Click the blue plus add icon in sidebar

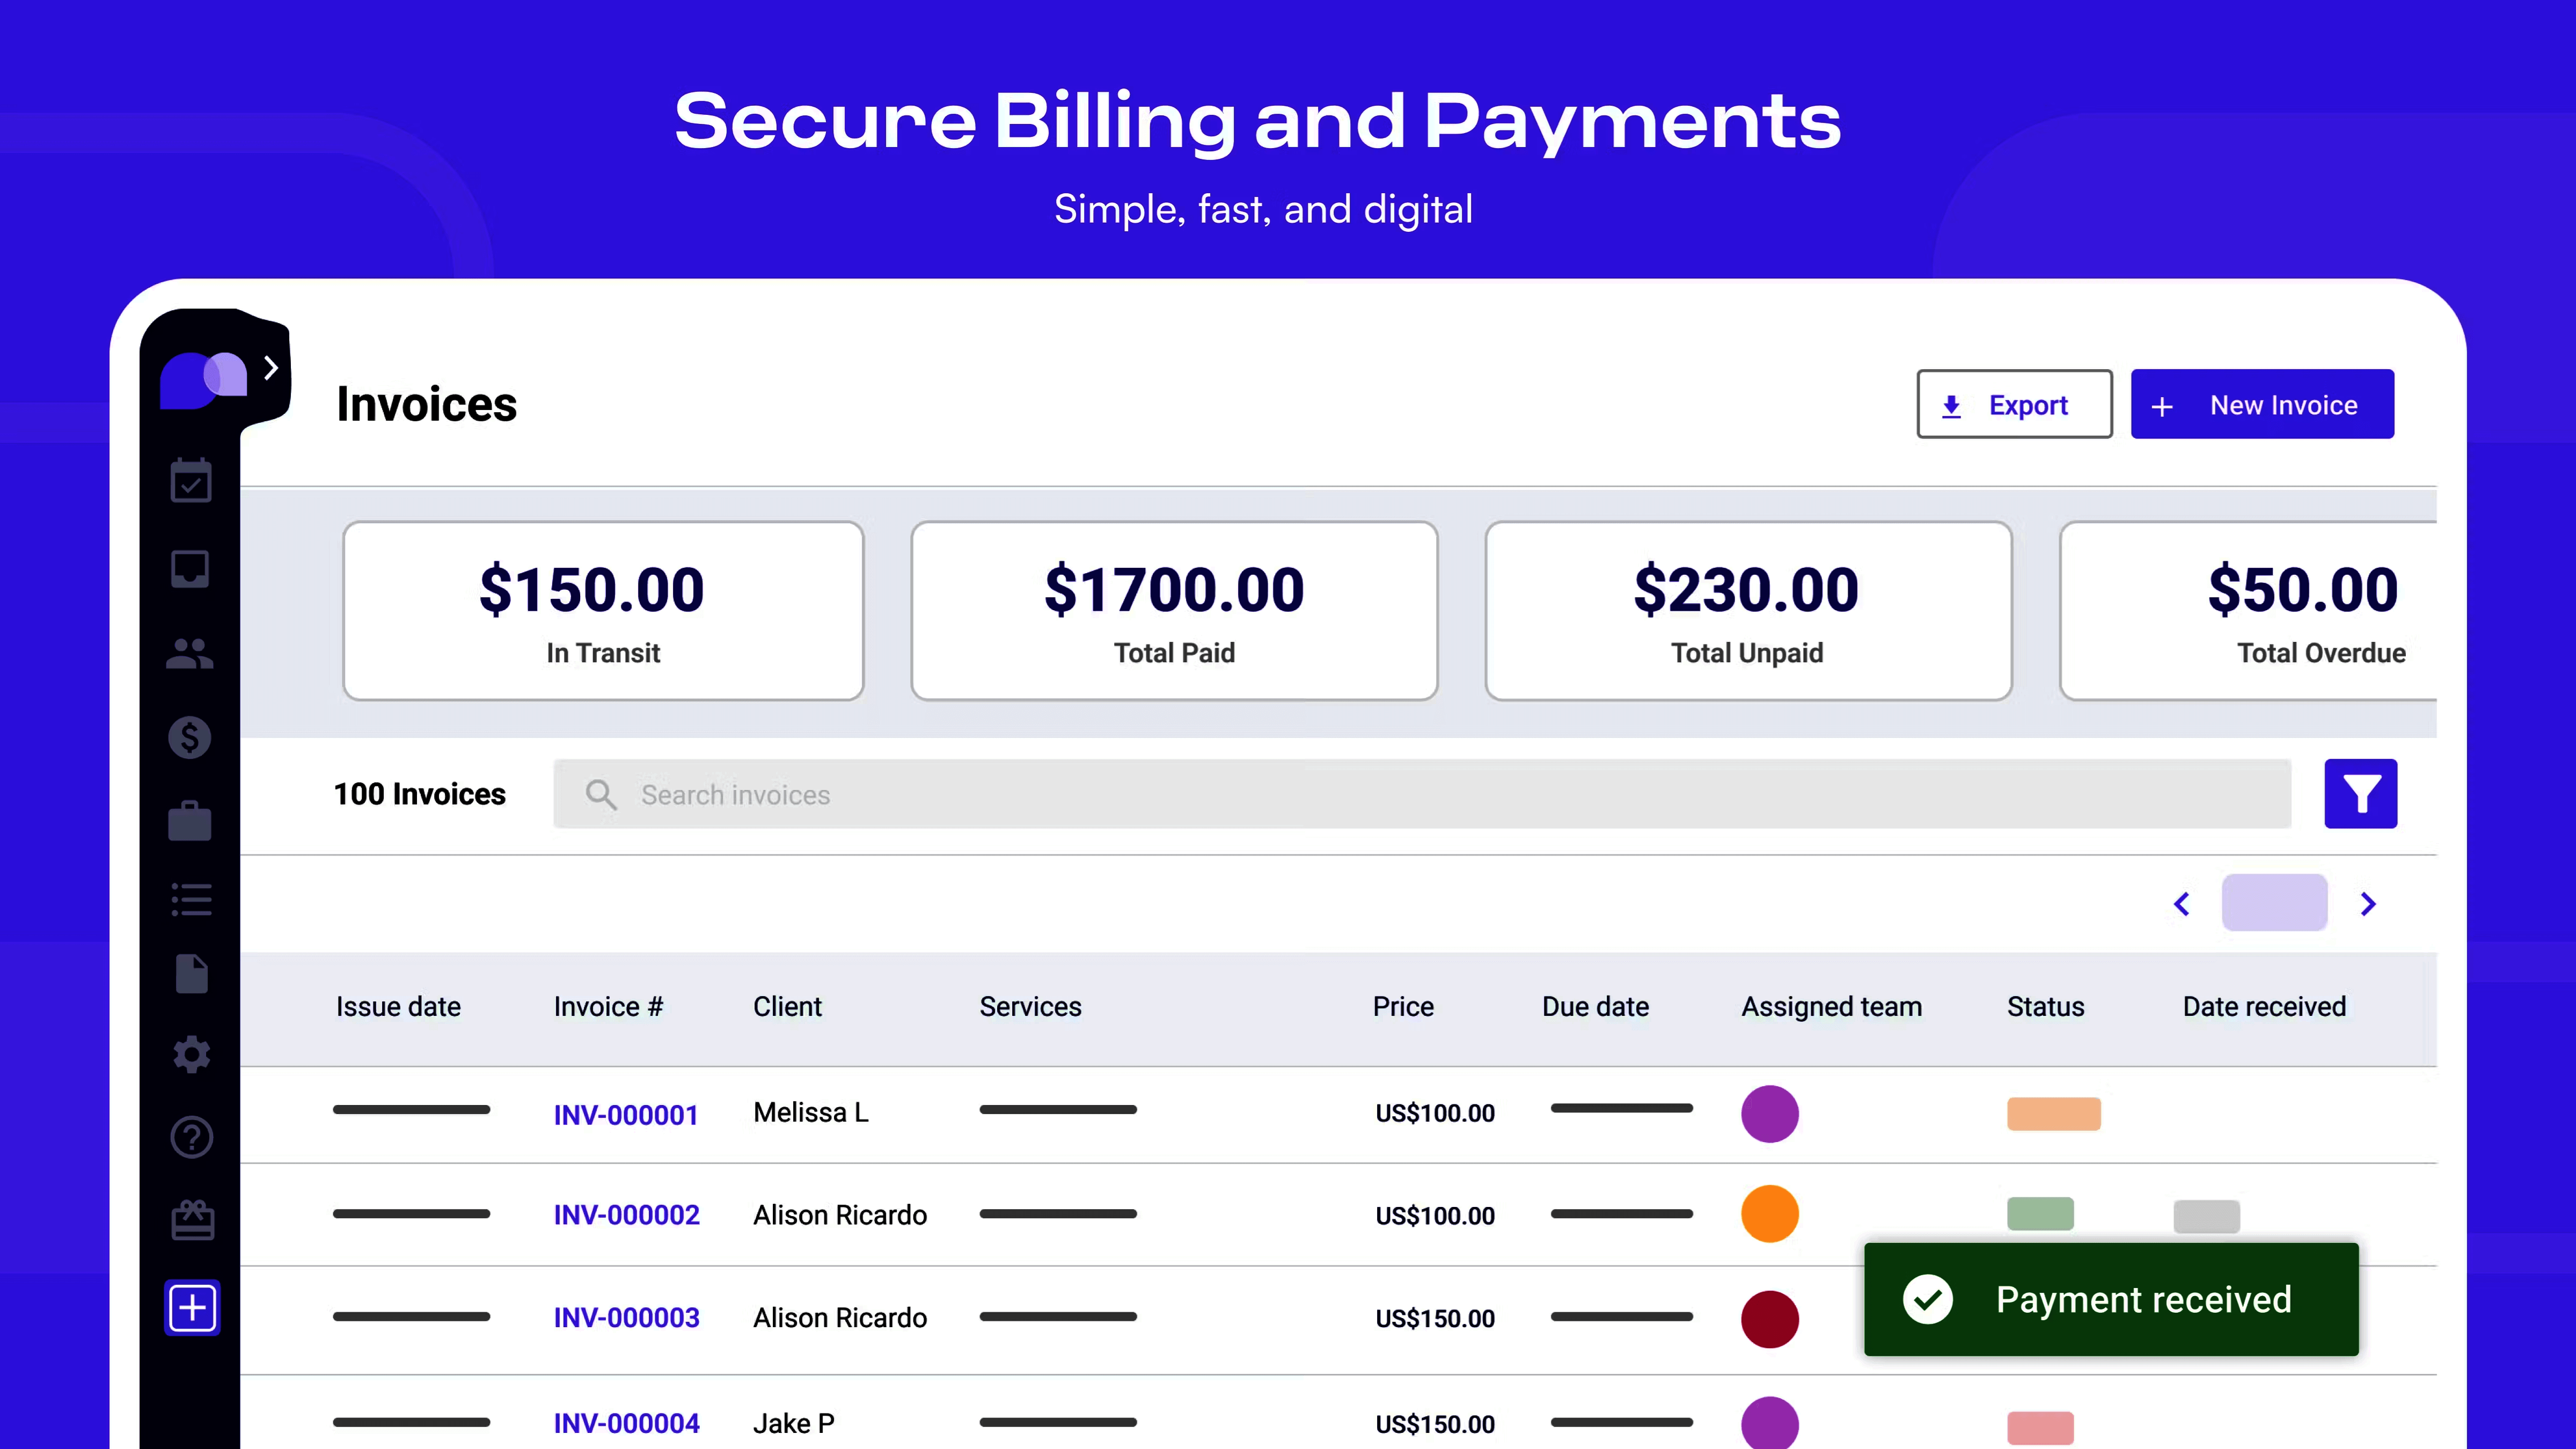tap(192, 1307)
